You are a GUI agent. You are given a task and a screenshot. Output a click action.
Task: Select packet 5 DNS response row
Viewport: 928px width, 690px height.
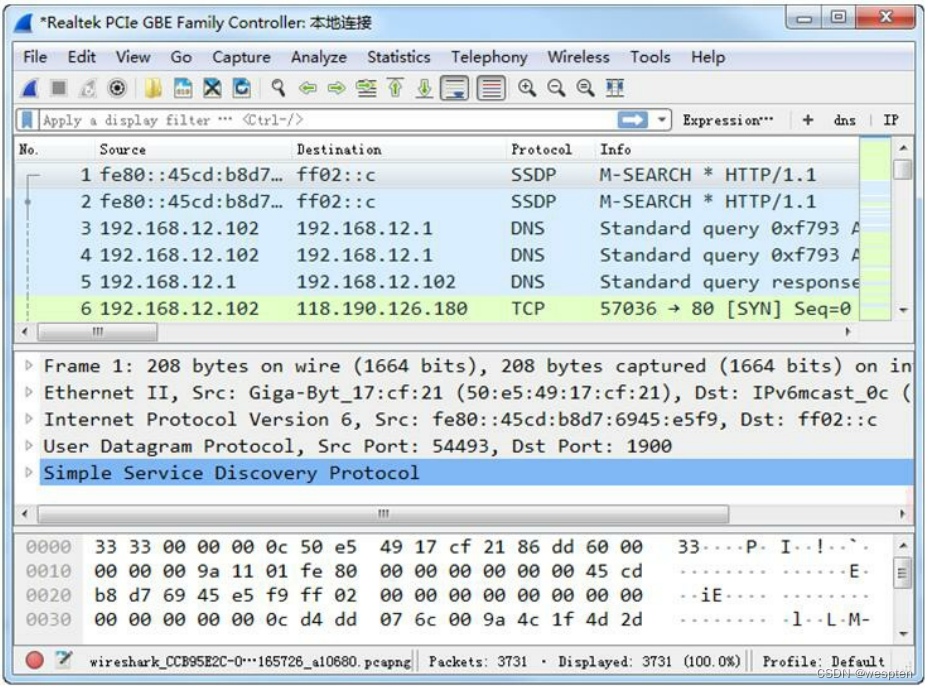[437, 282]
